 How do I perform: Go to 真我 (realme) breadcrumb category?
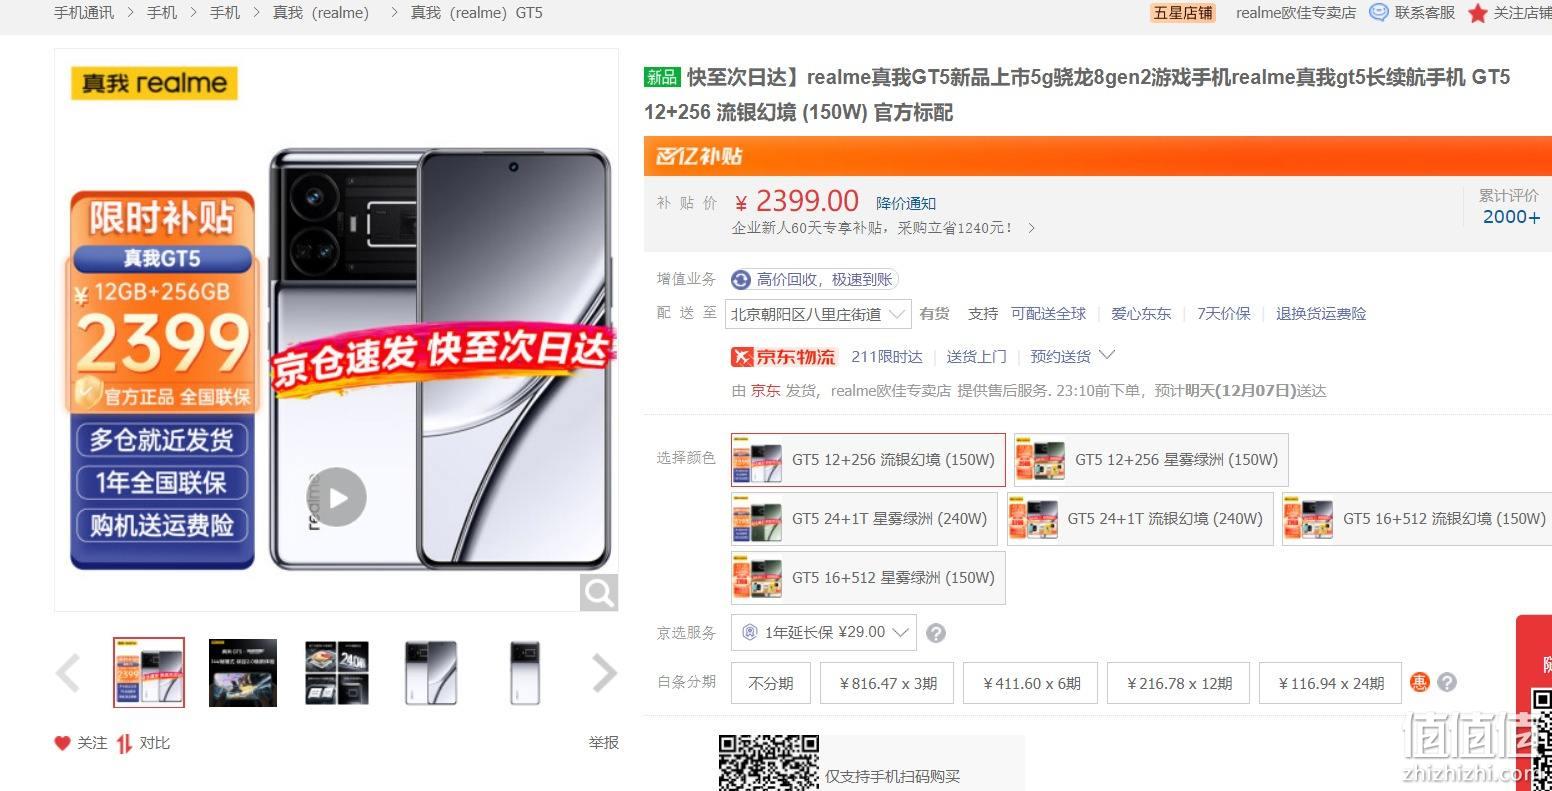320,13
